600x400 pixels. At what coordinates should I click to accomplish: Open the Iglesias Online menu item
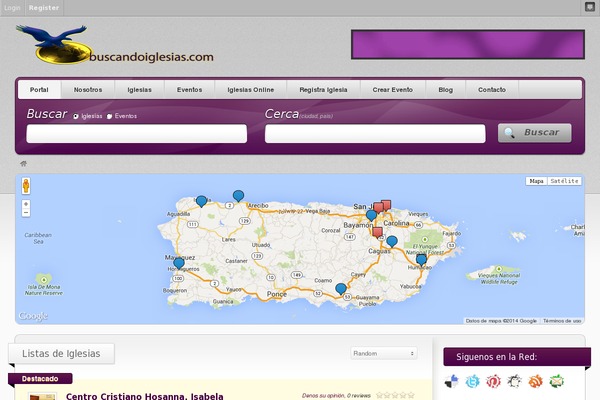pyautogui.click(x=250, y=90)
